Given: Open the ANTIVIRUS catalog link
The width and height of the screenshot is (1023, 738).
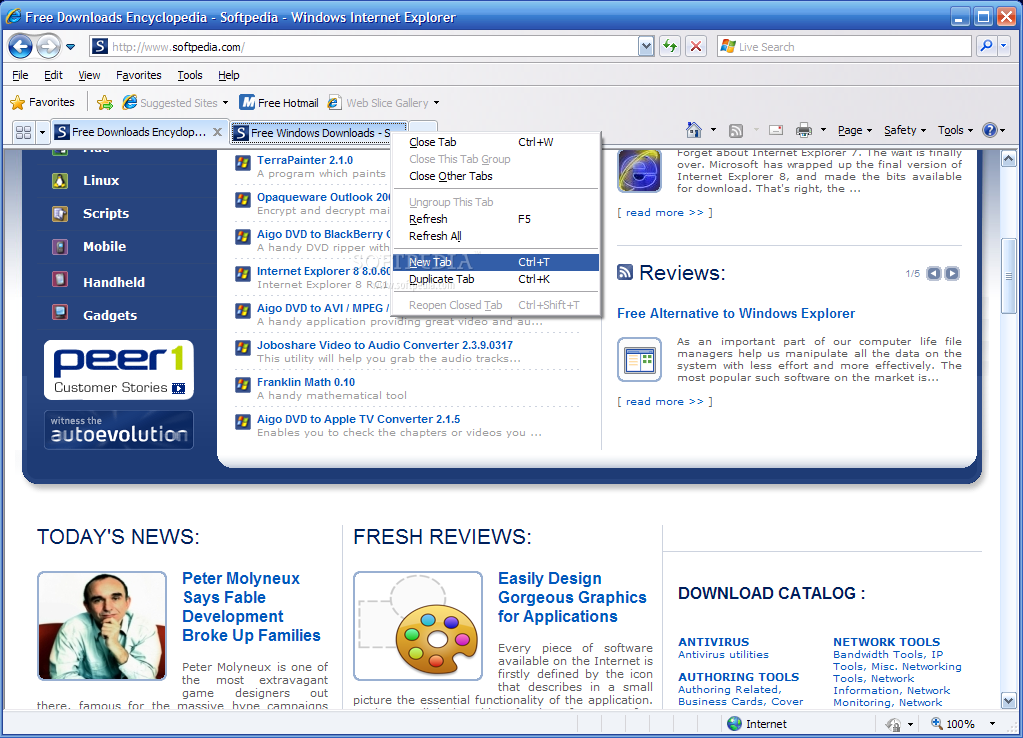Looking at the screenshot, I should point(714,642).
